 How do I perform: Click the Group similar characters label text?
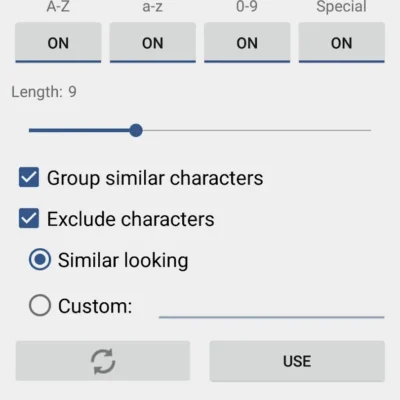click(155, 178)
